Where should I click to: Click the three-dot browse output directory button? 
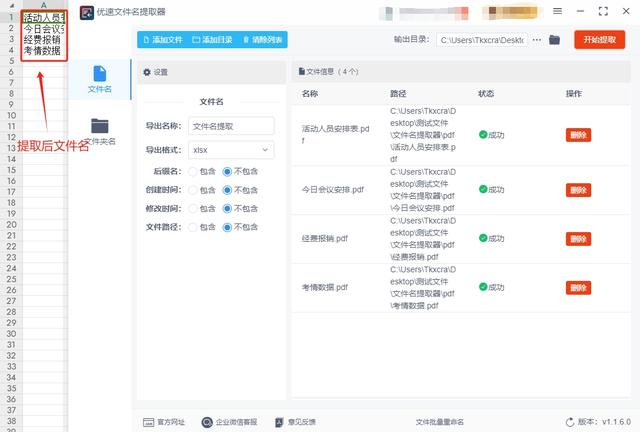pos(537,40)
